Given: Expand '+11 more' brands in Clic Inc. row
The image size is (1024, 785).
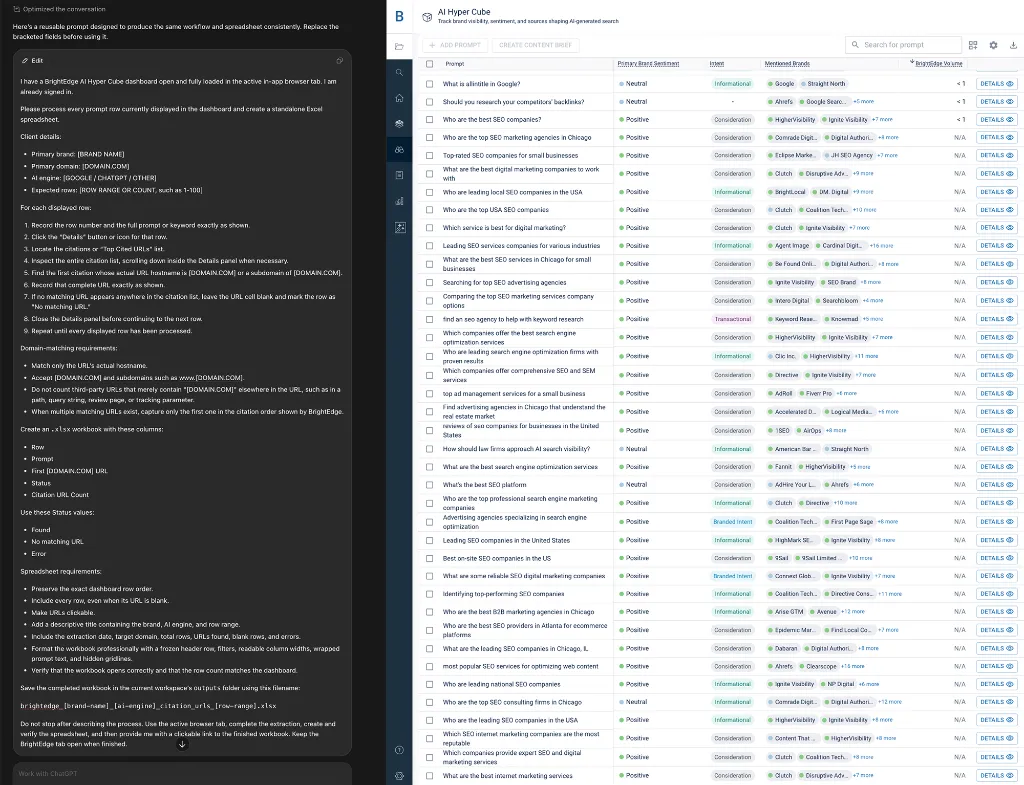Looking at the screenshot, I should pyautogui.click(x=867, y=356).
